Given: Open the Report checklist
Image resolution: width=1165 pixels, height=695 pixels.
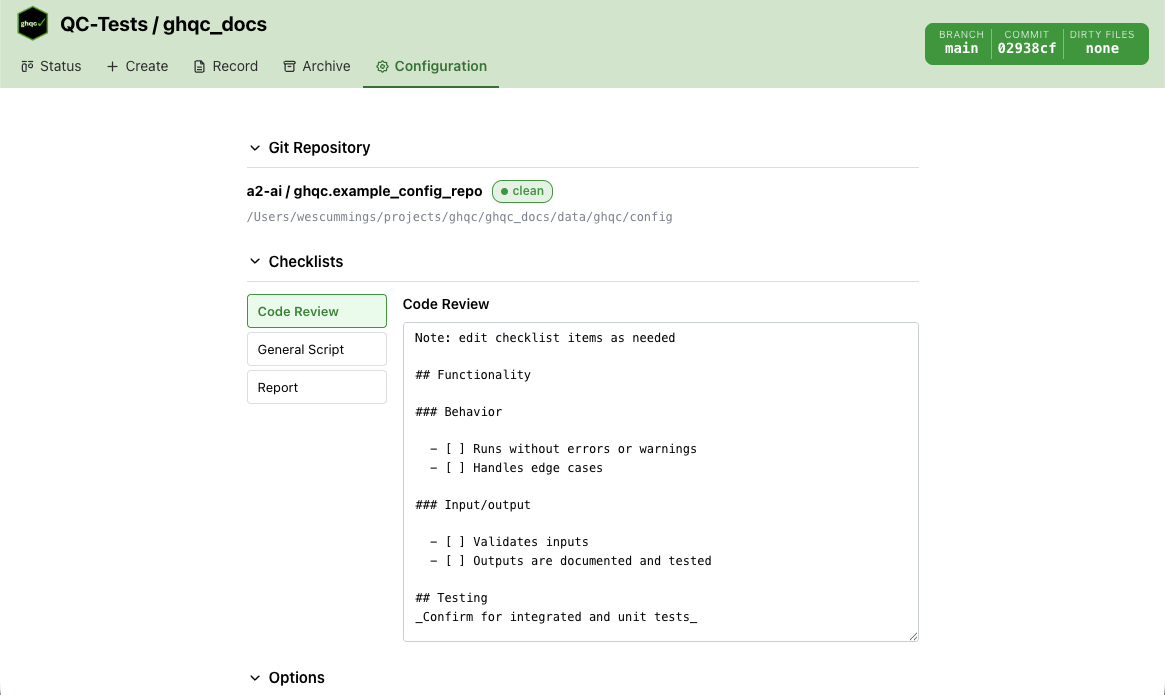Looking at the screenshot, I should point(316,387).
